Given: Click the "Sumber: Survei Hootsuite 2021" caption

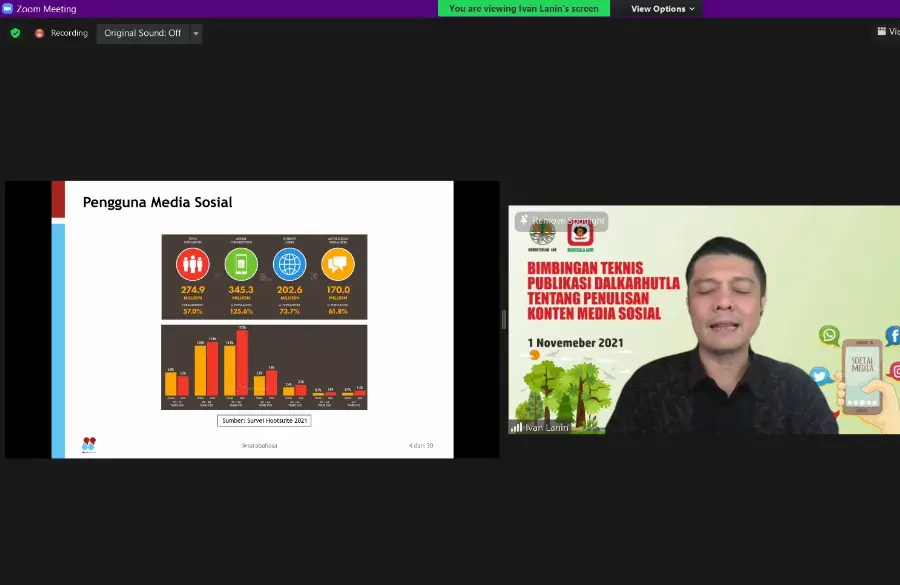Looking at the screenshot, I should 264,421.
